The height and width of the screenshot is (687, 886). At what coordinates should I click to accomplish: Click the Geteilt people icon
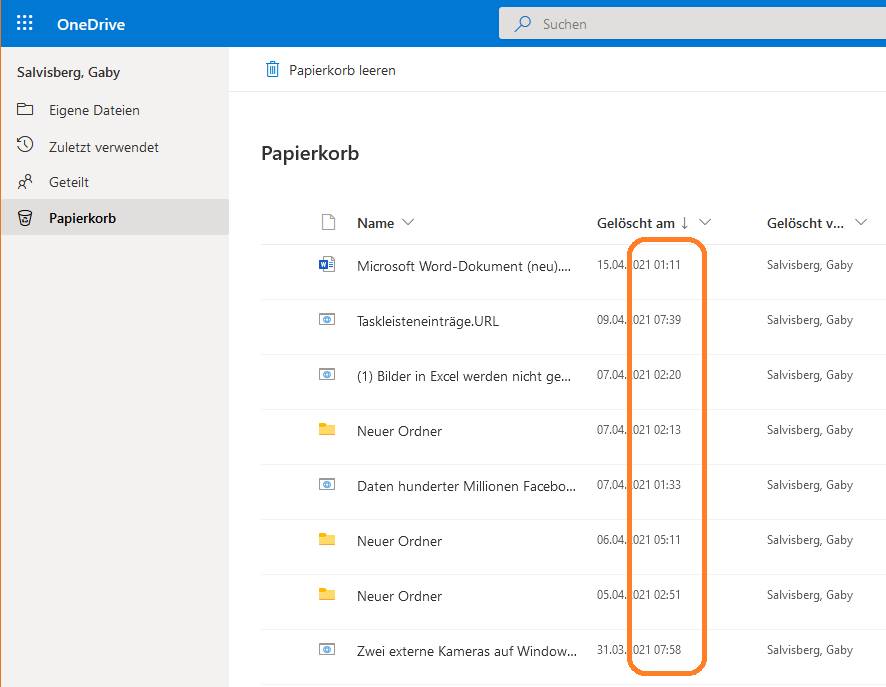[x=26, y=182]
